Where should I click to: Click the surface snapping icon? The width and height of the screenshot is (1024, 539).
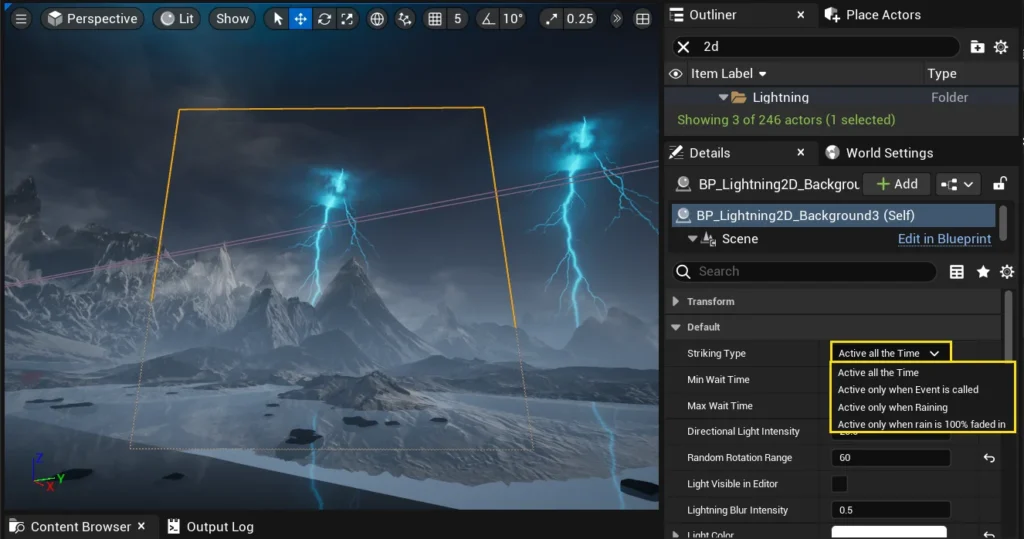(x=404, y=19)
